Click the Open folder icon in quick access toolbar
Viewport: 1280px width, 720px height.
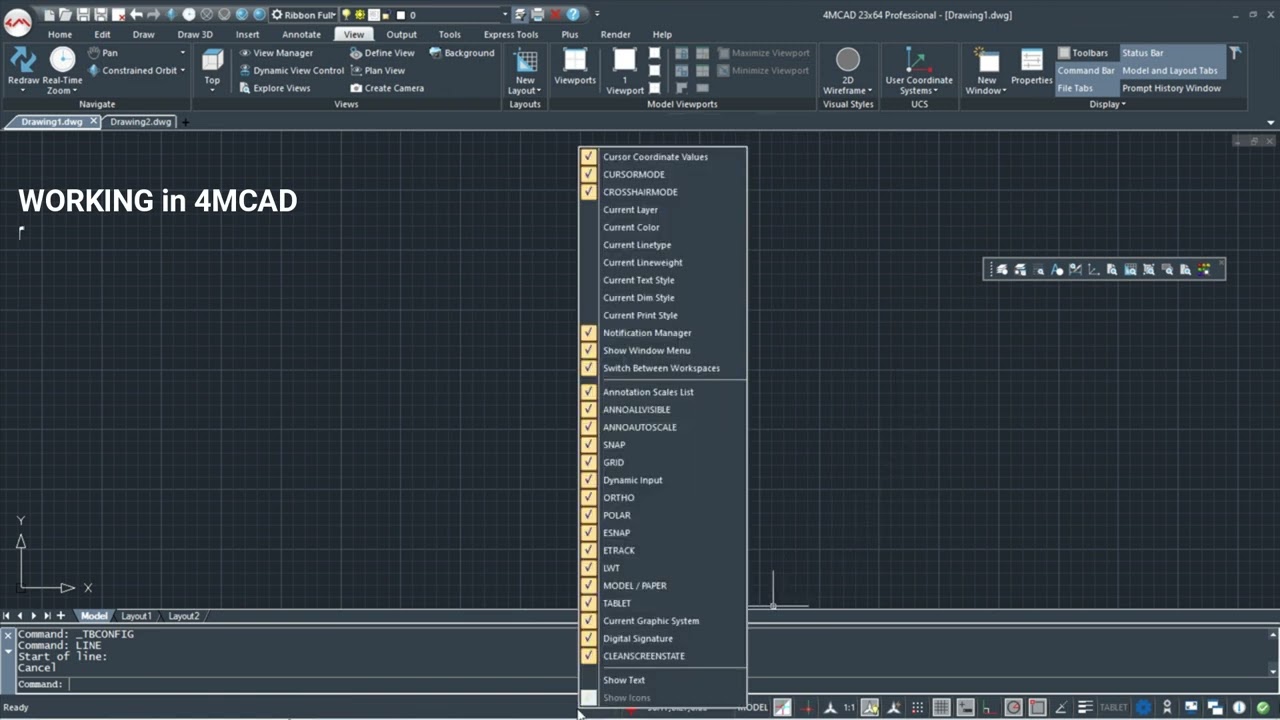66,15
